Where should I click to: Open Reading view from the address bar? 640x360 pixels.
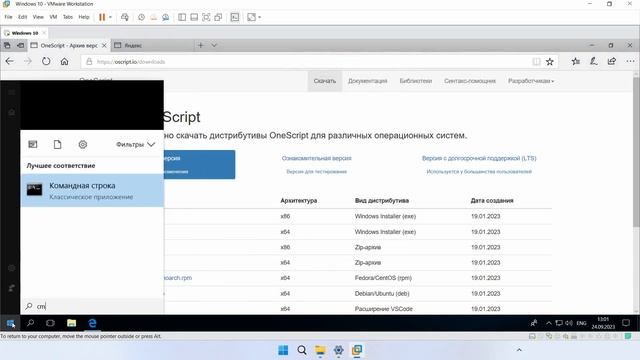[536, 62]
